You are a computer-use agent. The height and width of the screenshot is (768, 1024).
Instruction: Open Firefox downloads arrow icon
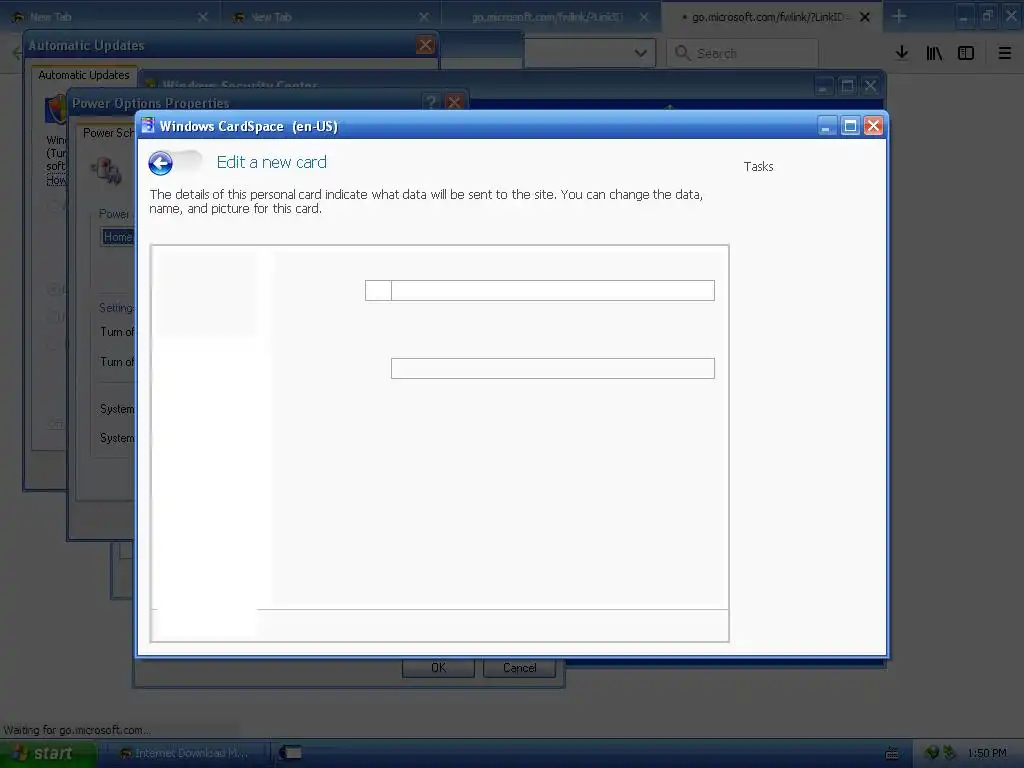point(902,53)
